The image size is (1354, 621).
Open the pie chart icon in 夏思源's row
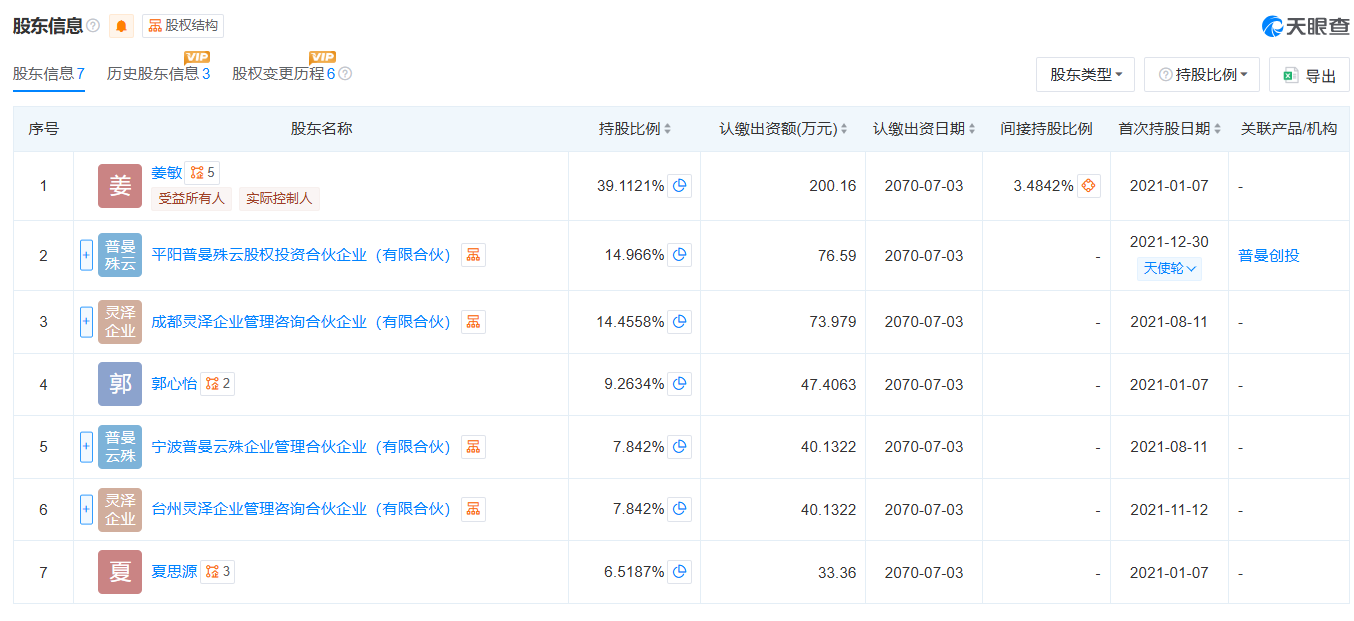click(680, 571)
